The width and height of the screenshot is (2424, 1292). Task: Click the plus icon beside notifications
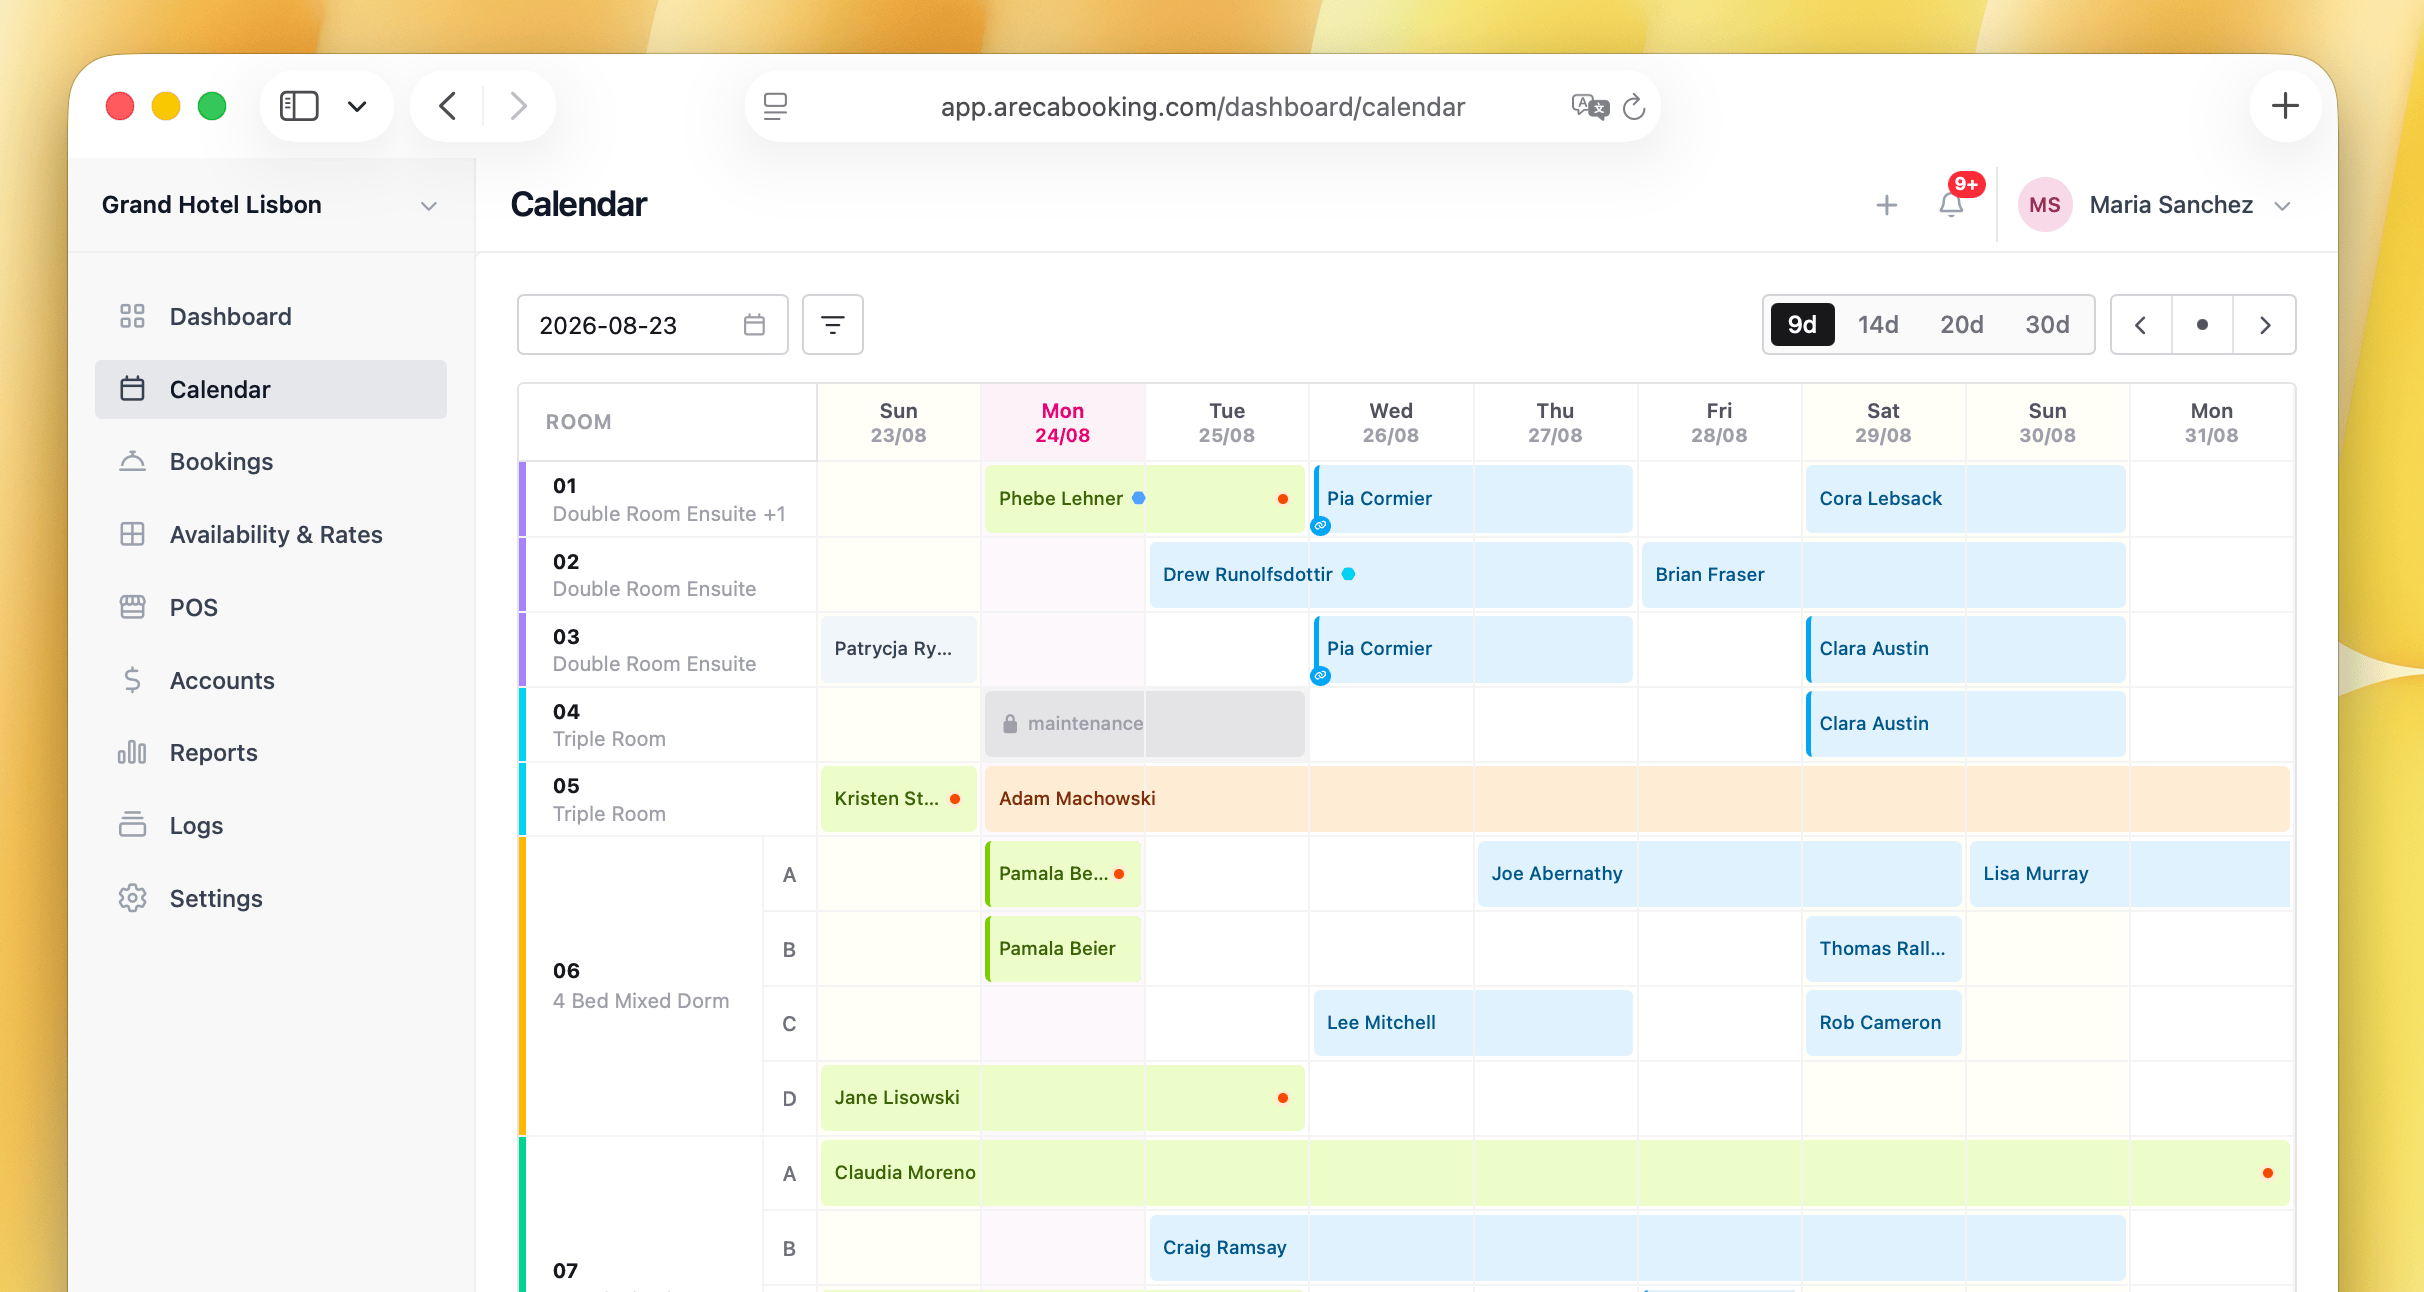pyautogui.click(x=1887, y=205)
